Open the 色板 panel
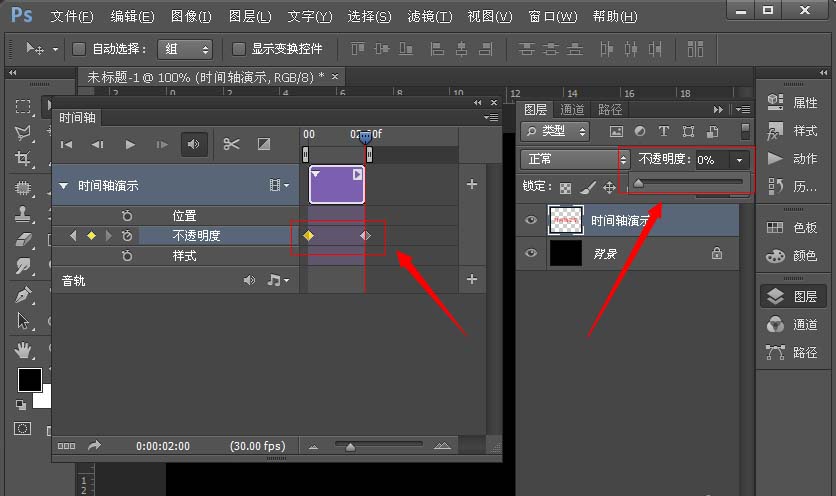This screenshot has height=496, width=836. [793, 228]
